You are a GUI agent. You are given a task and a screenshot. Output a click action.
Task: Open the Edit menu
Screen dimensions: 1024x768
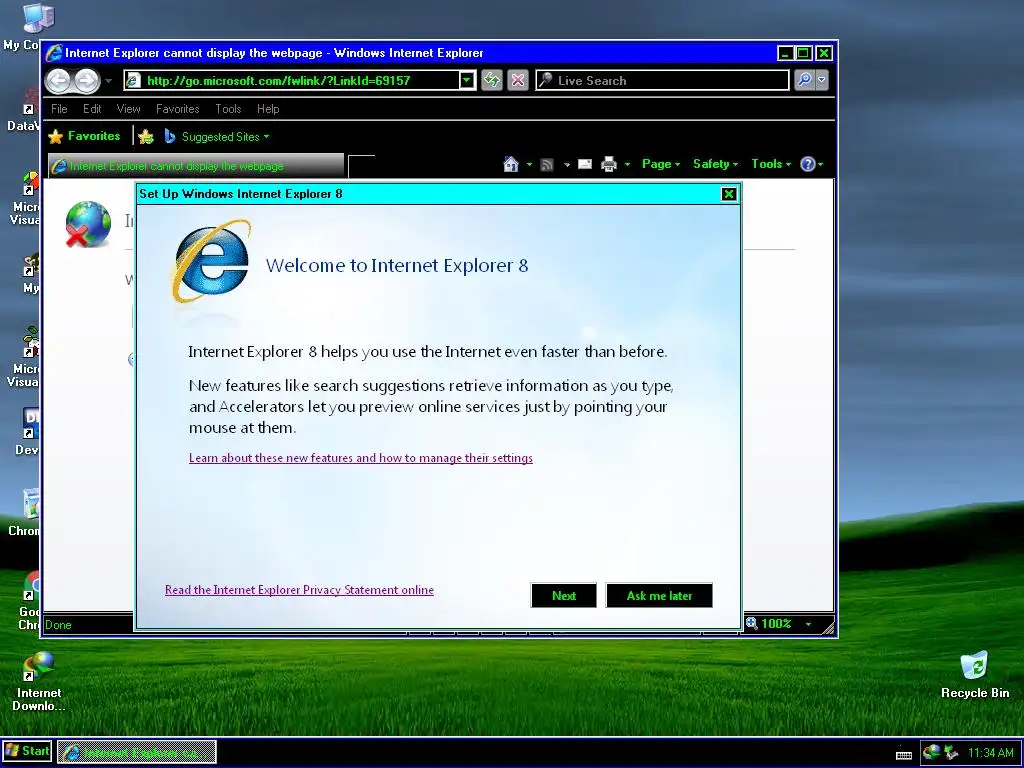click(x=92, y=109)
